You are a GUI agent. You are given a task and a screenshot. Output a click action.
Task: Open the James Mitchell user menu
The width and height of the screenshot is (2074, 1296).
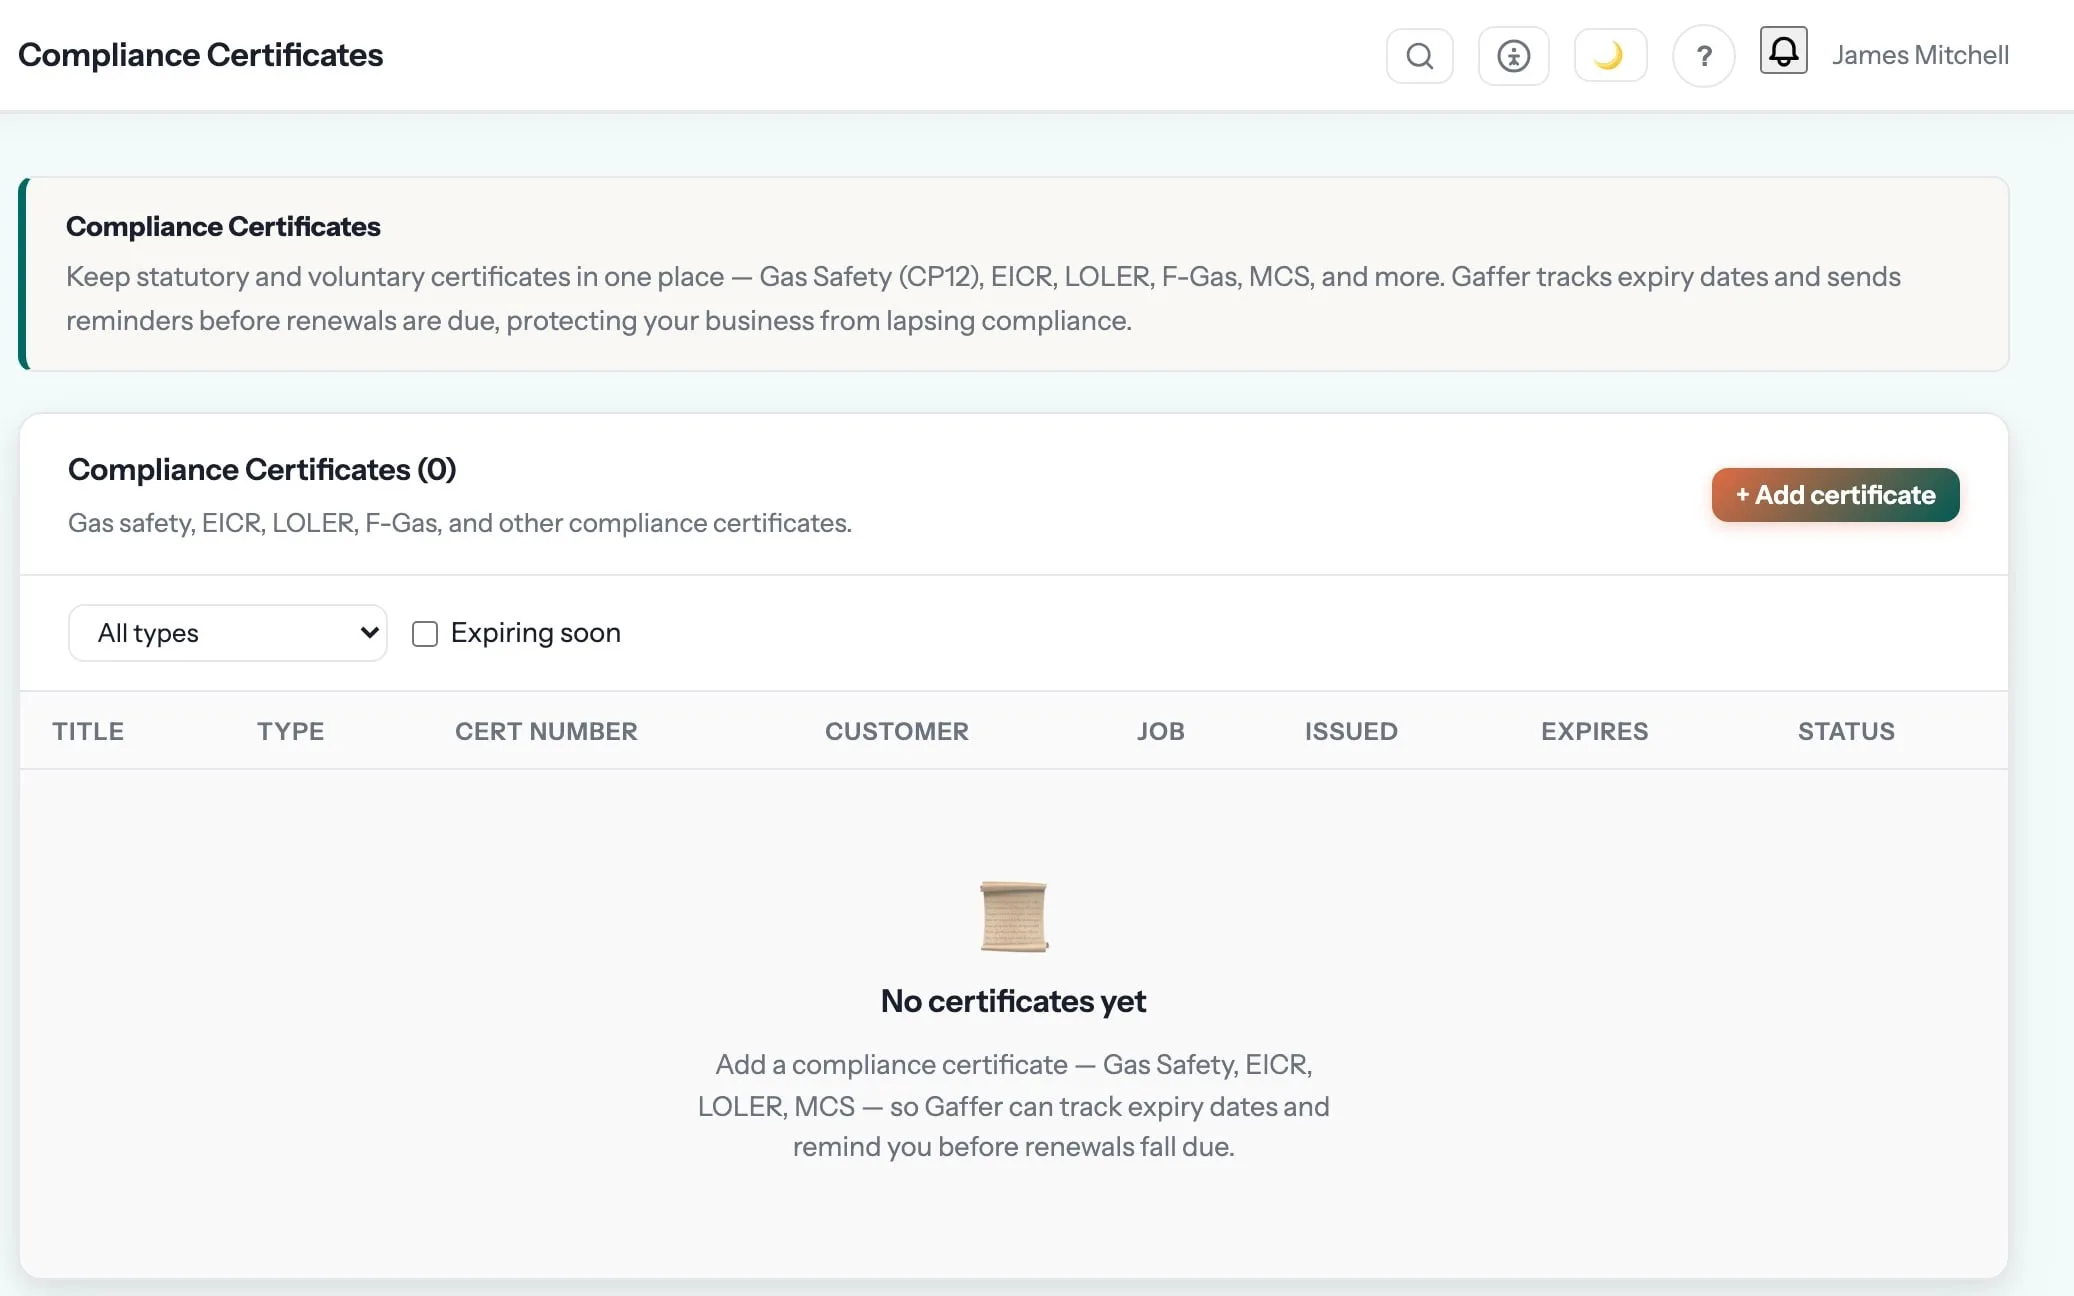(x=1920, y=55)
